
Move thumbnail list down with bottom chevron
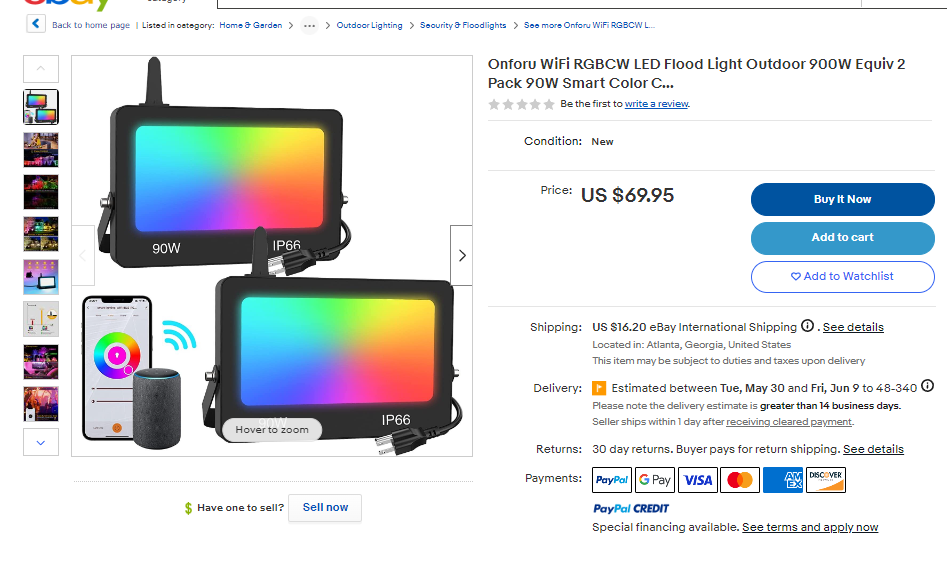(41, 442)
